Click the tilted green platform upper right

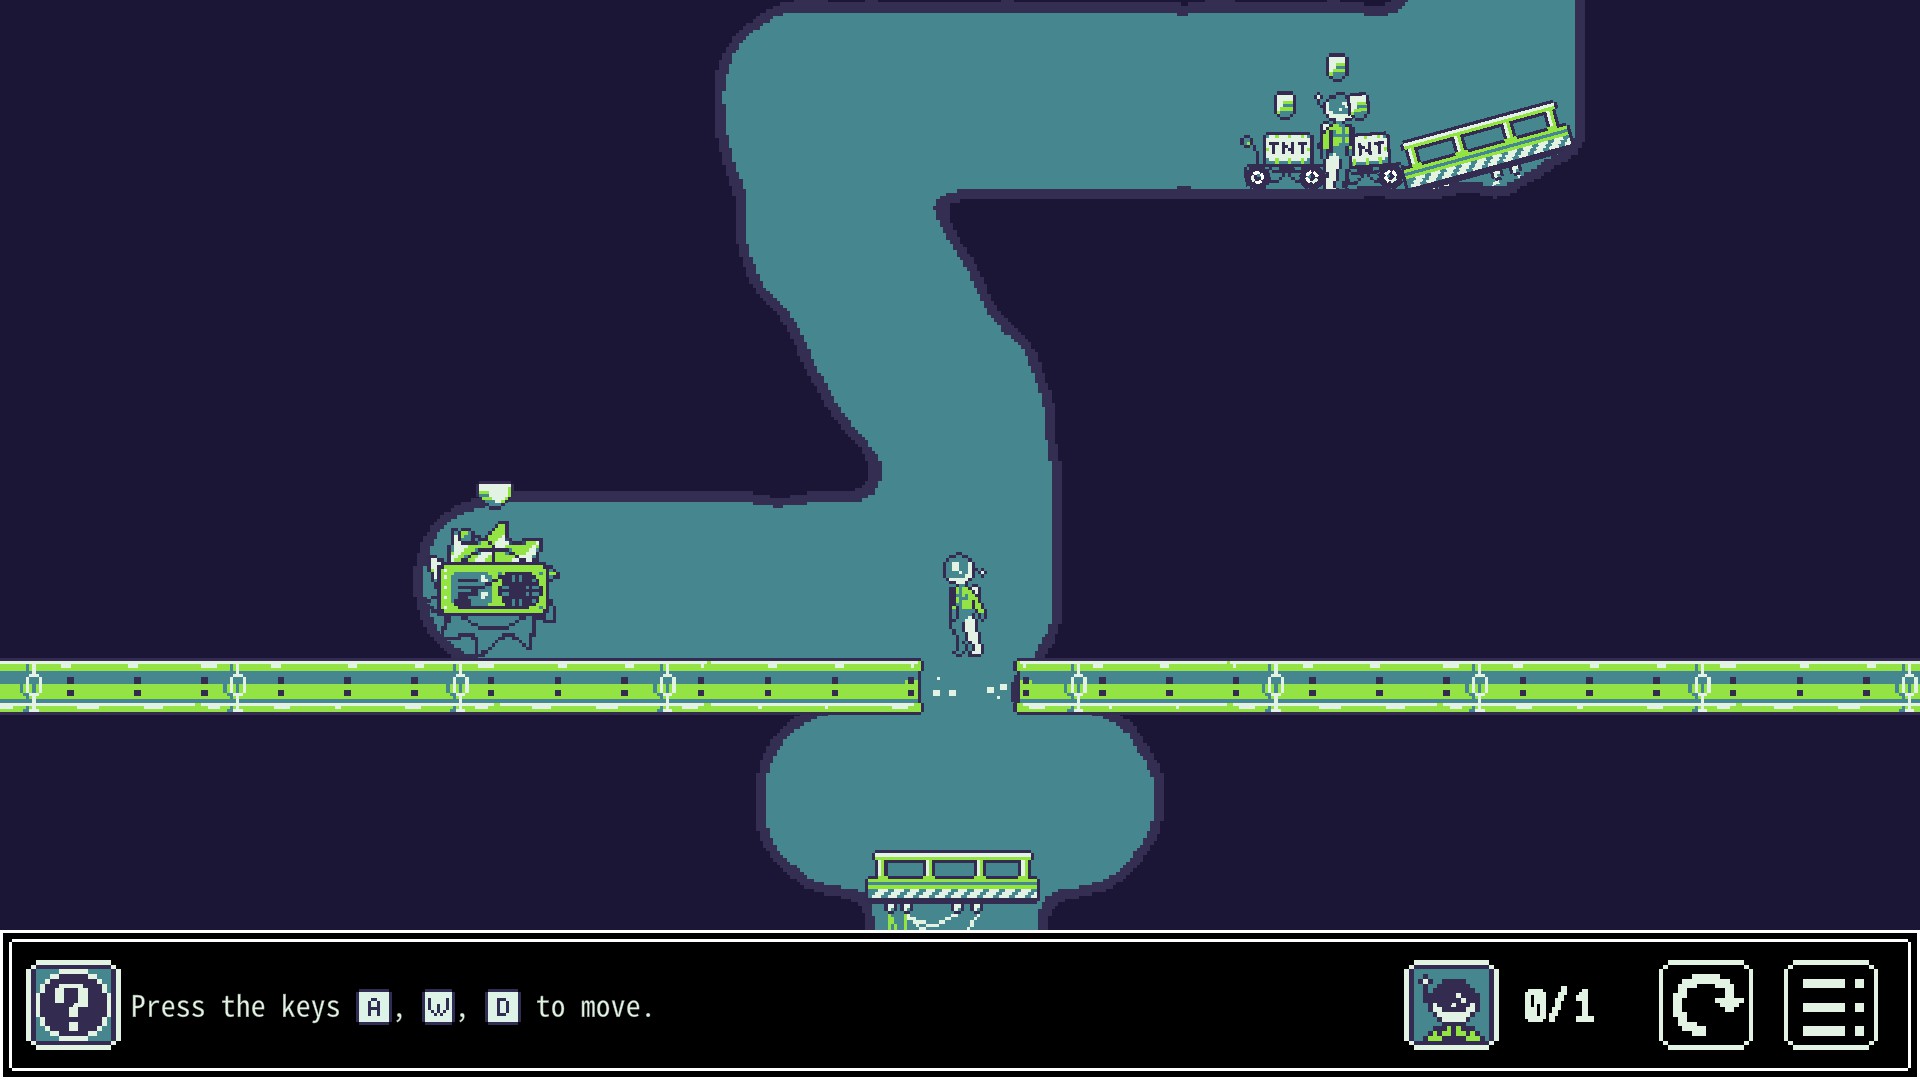[x=1486, y=145]
